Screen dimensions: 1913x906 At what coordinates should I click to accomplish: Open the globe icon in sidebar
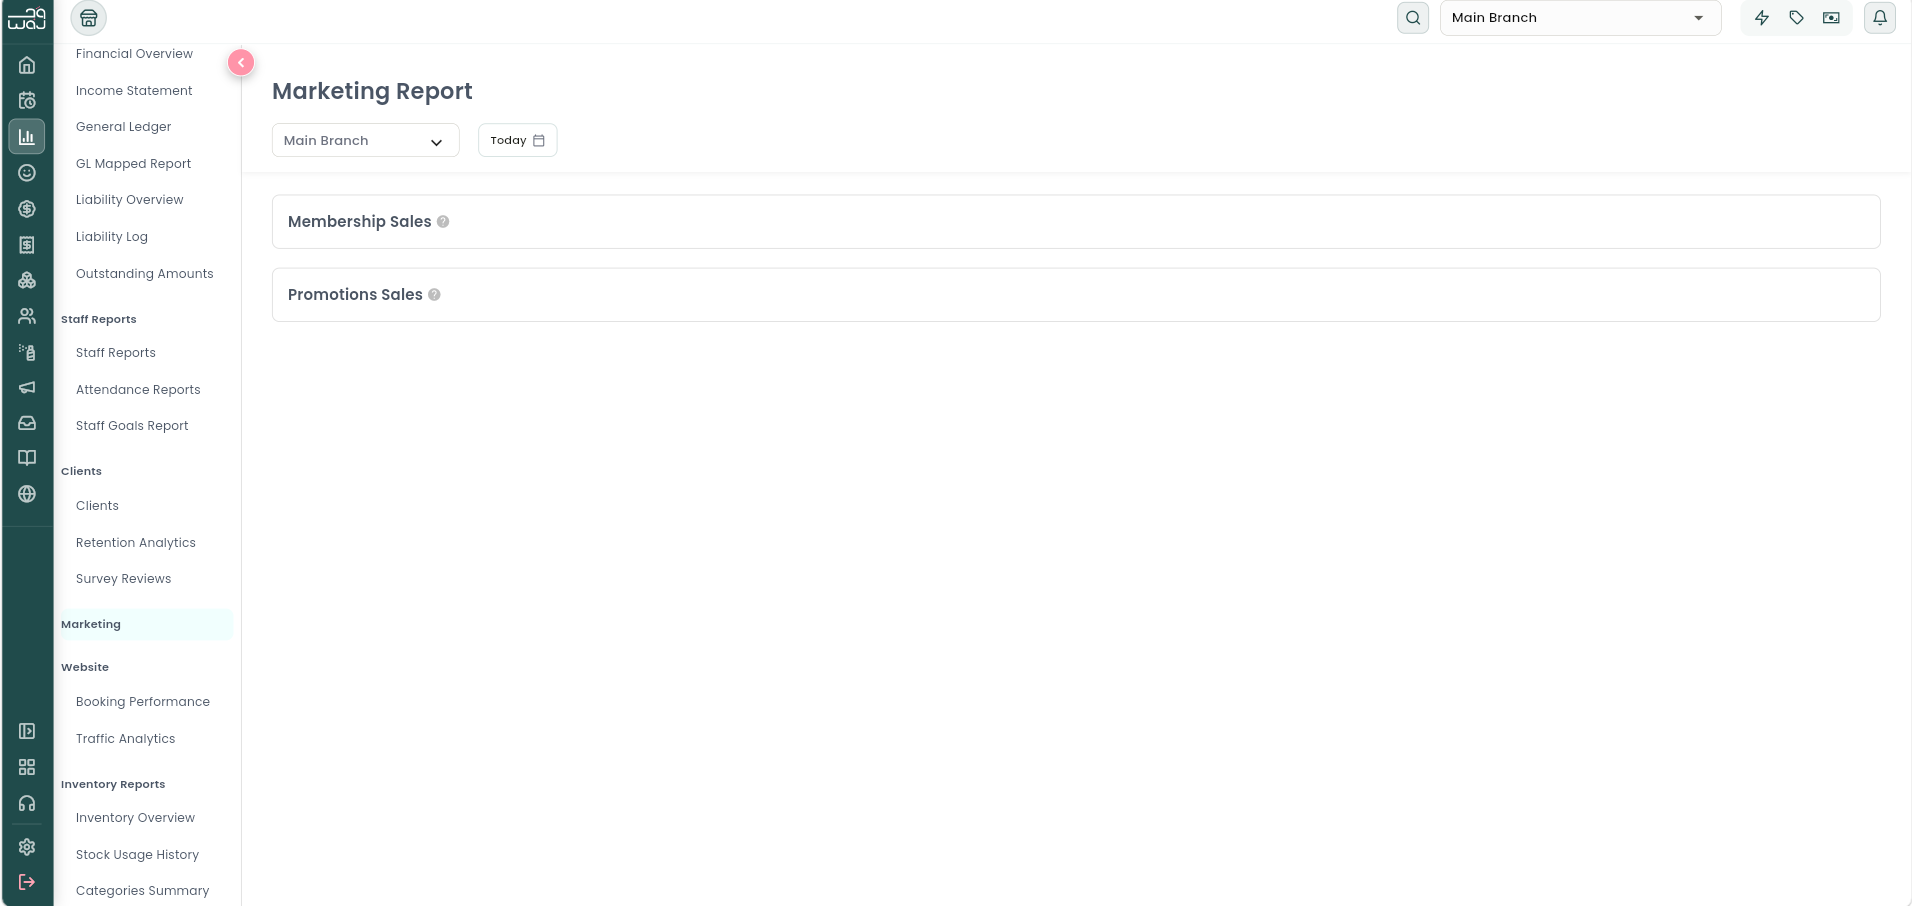27,494
